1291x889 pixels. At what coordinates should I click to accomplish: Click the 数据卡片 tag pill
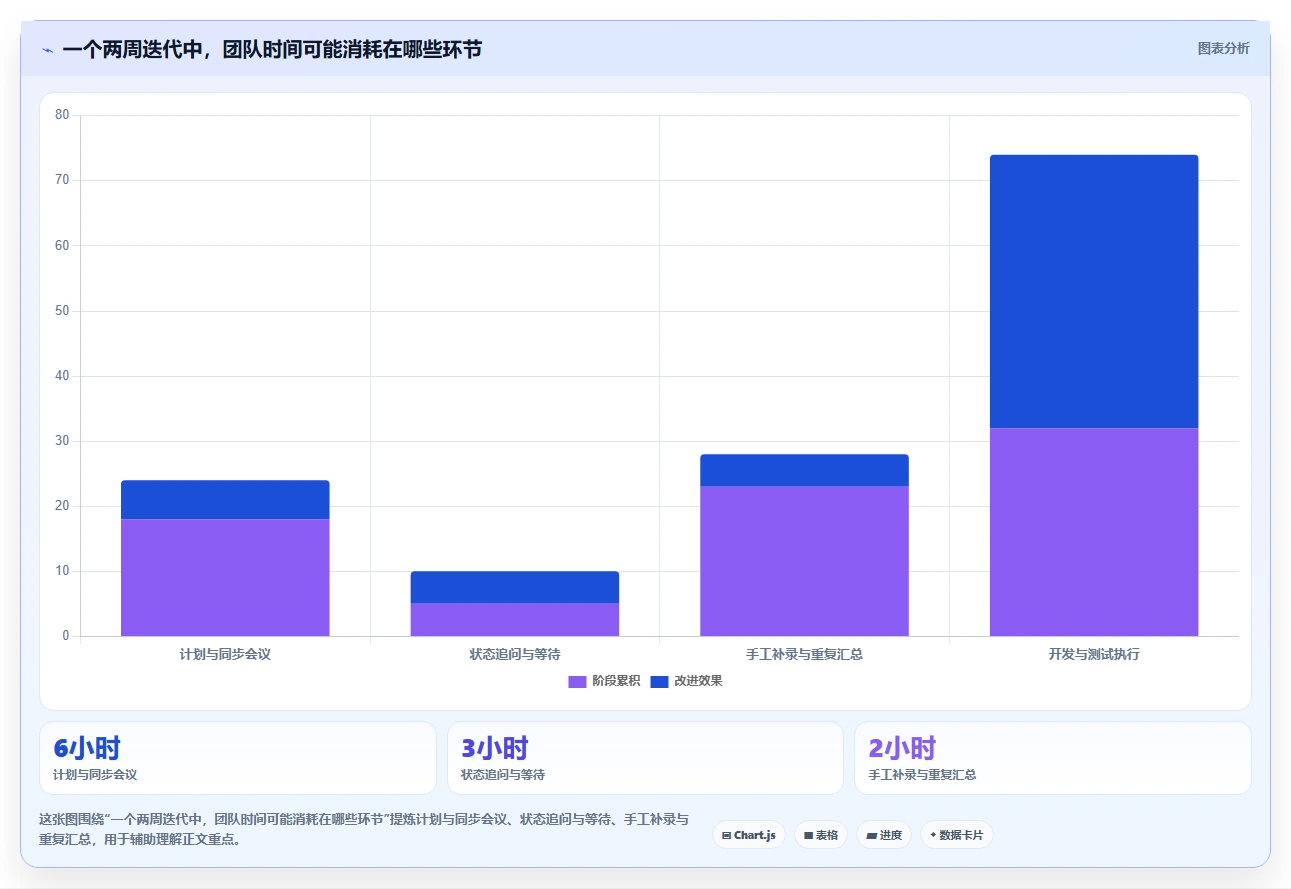(x=957, y=835)
